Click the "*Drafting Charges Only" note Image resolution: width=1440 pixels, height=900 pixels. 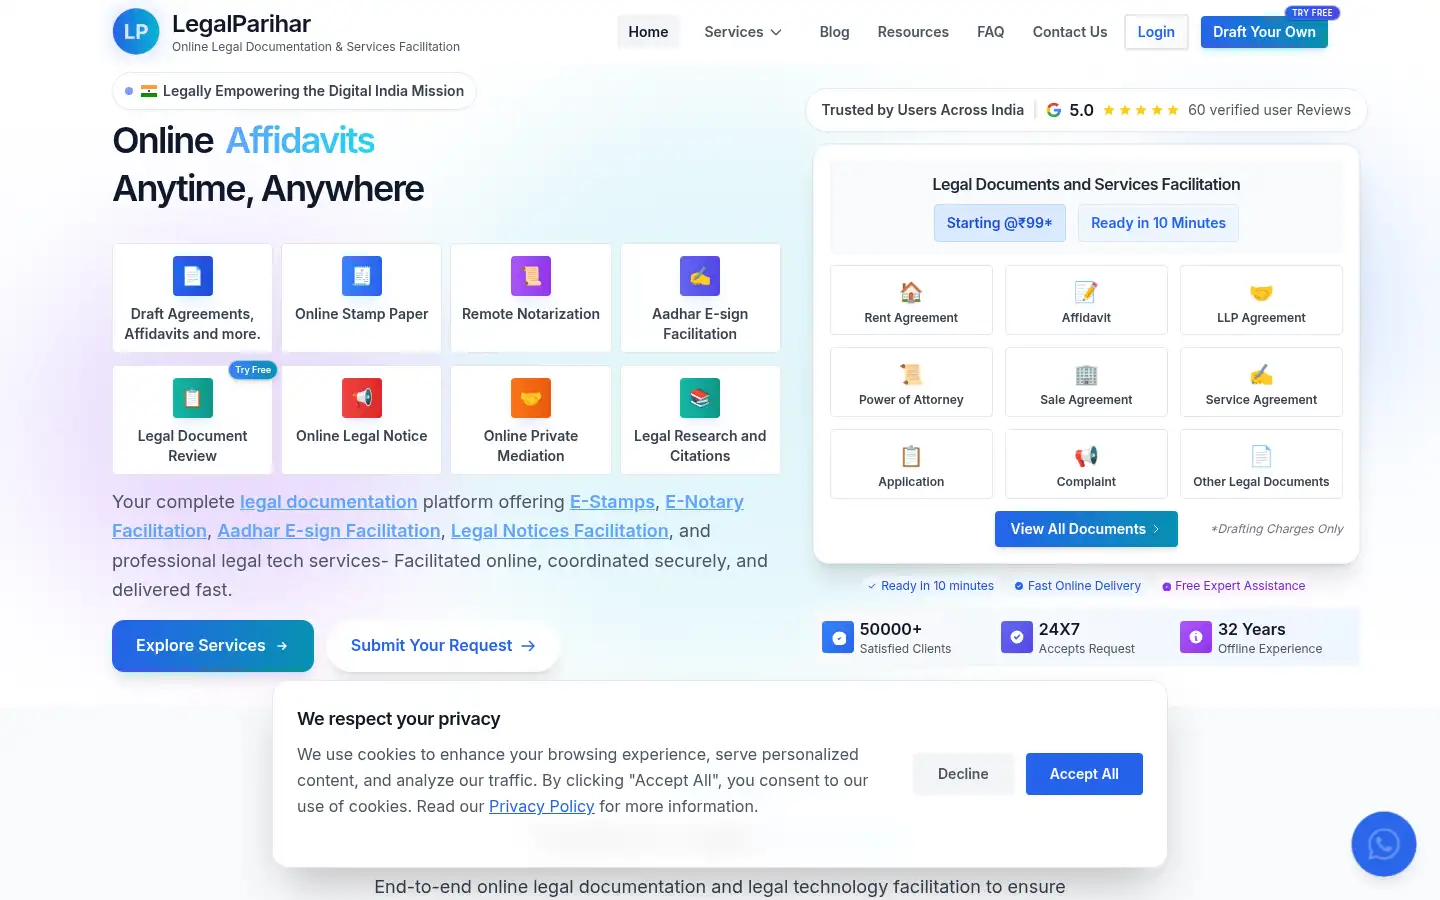pyautogui.click(x=1277, y=529)
